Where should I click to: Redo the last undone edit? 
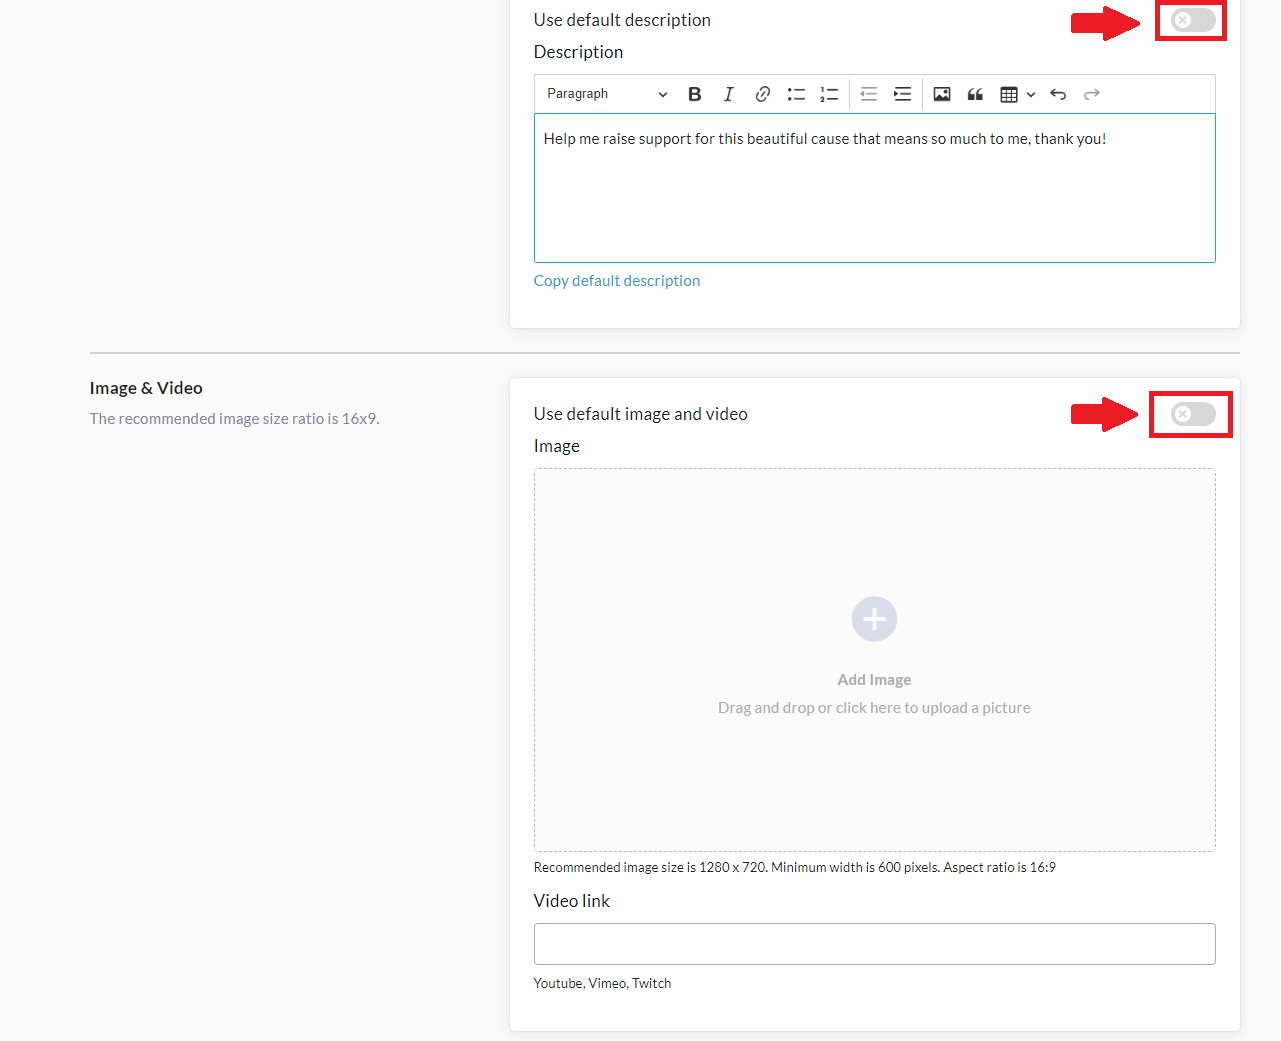coord(1092,94)
